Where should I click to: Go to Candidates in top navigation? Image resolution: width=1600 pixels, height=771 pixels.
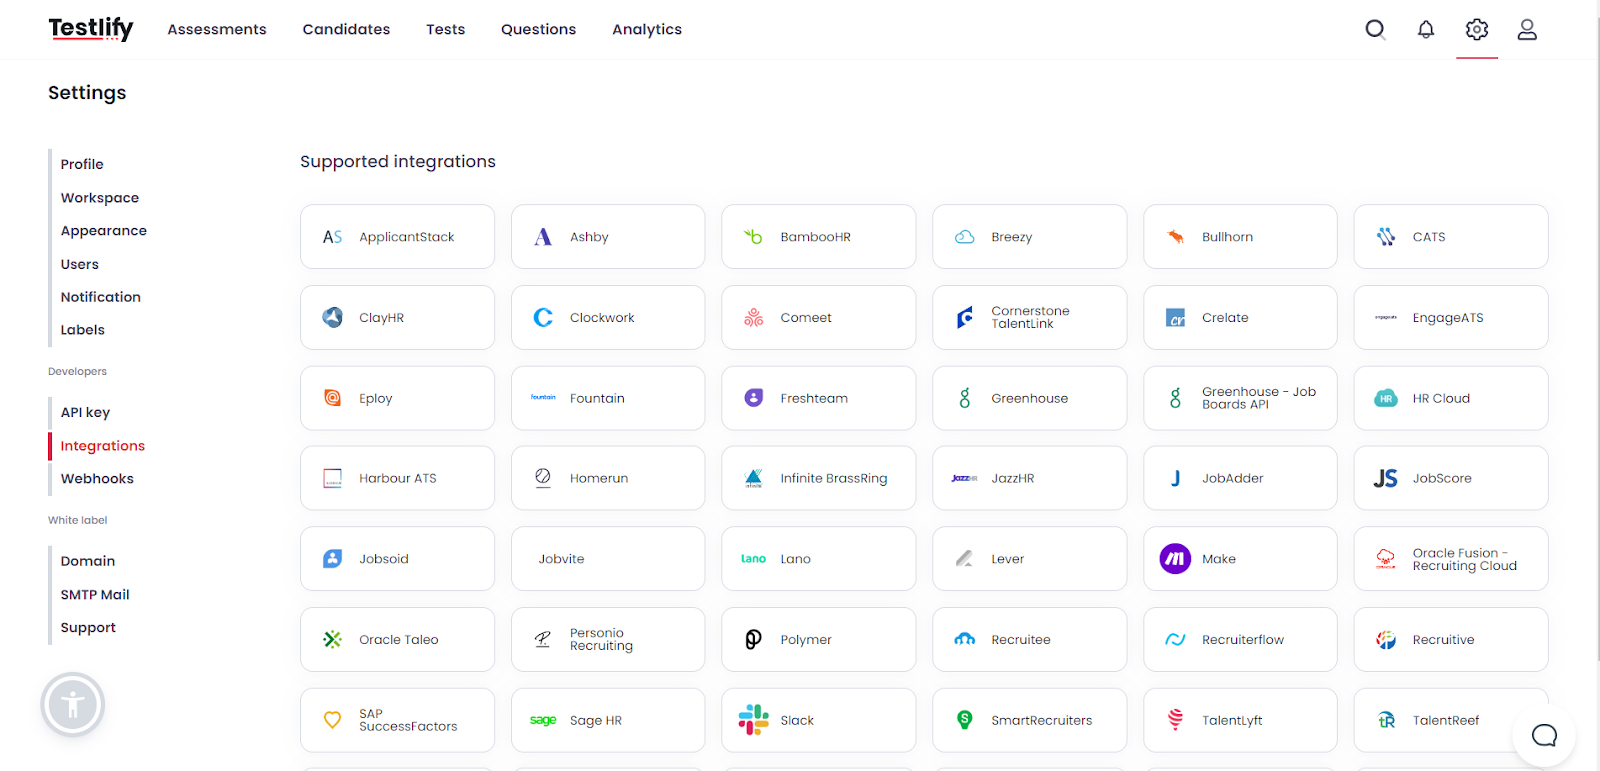click(x=346, y=29)
